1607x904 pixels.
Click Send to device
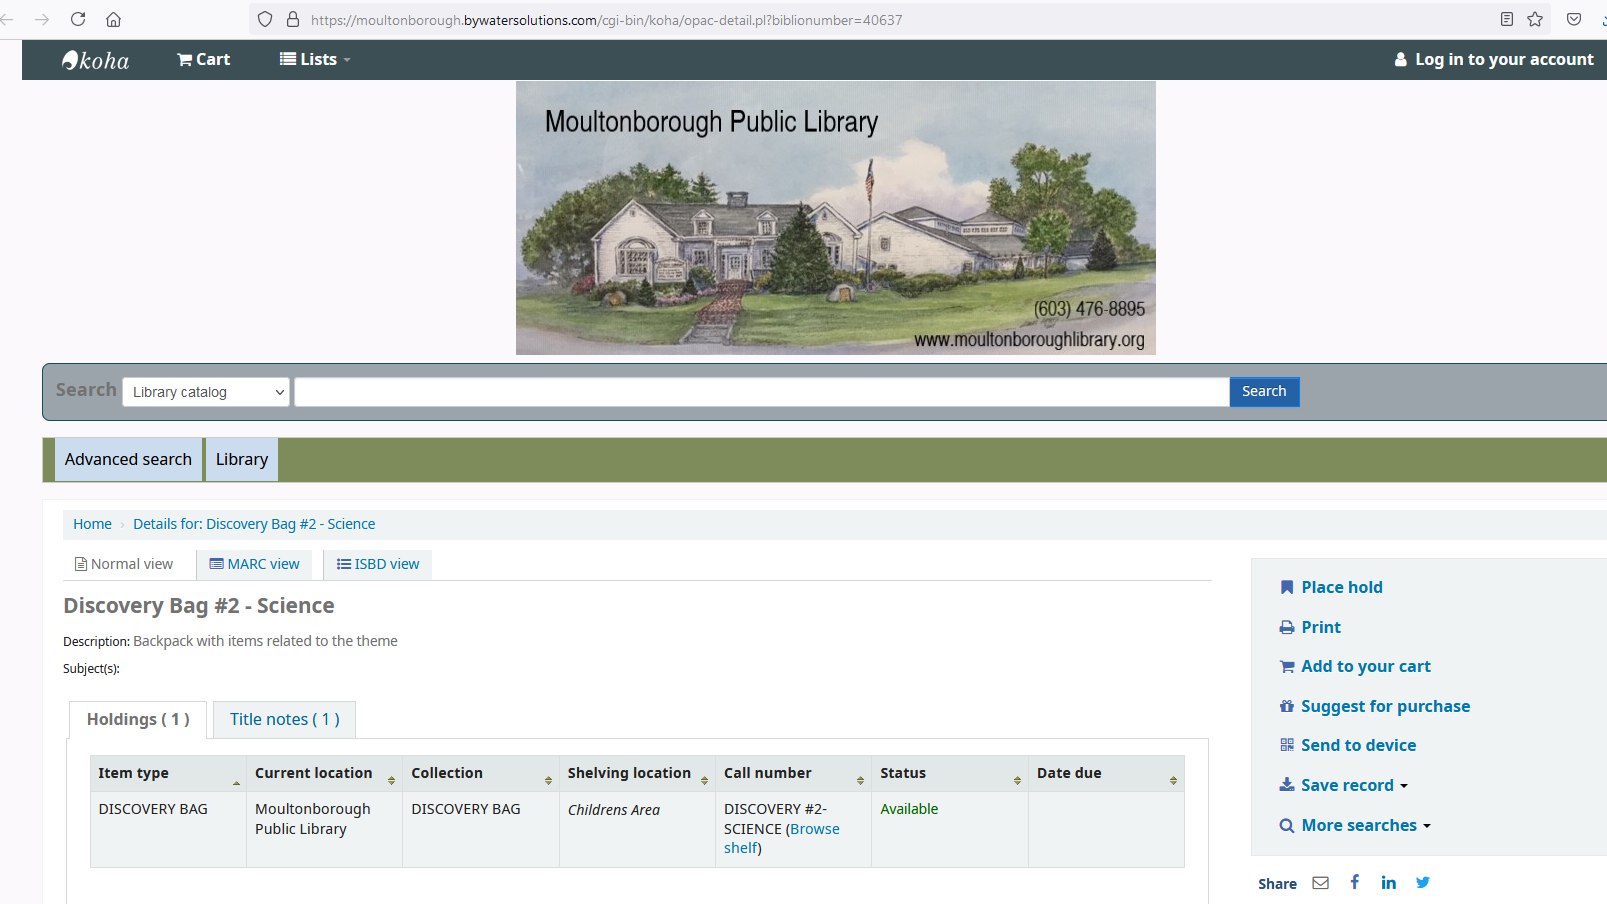point(1348,745)
